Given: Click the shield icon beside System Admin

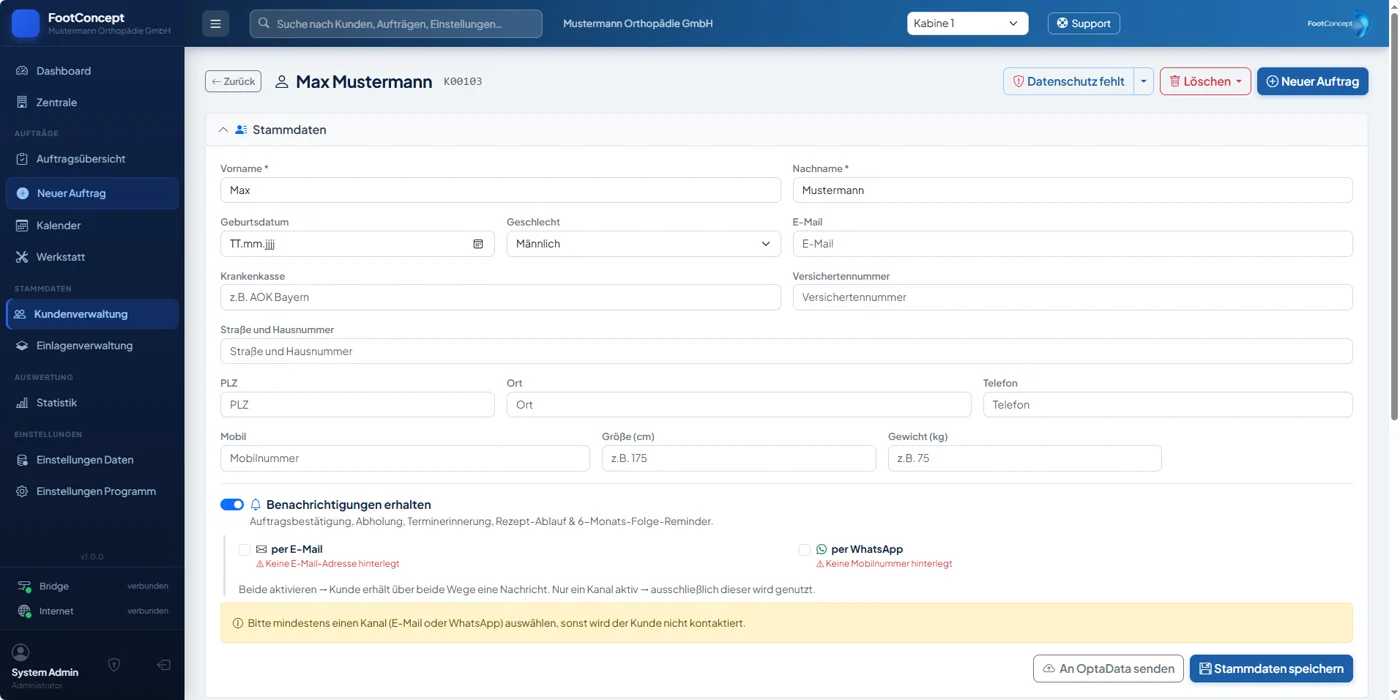Looking at the screenshot, I should [114, 665].
